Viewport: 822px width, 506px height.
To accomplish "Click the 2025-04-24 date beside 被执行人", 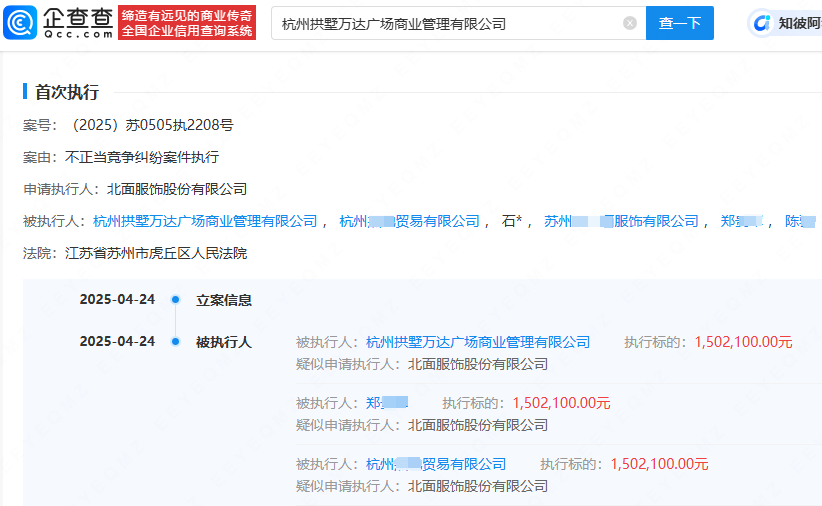I will pyautogui.click(x=117, y=341).
